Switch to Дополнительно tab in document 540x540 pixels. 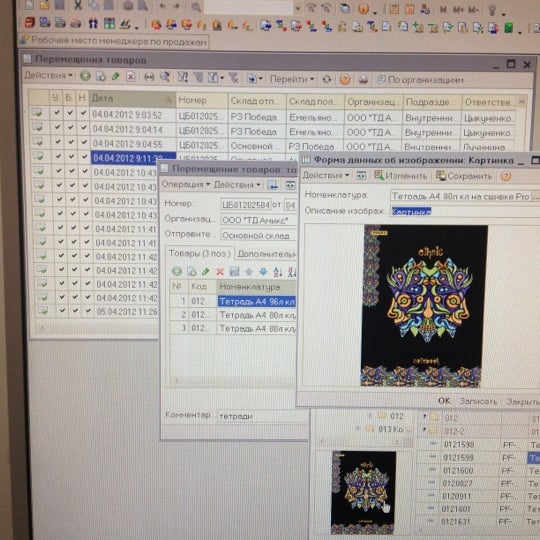click(x=266, y=254)
